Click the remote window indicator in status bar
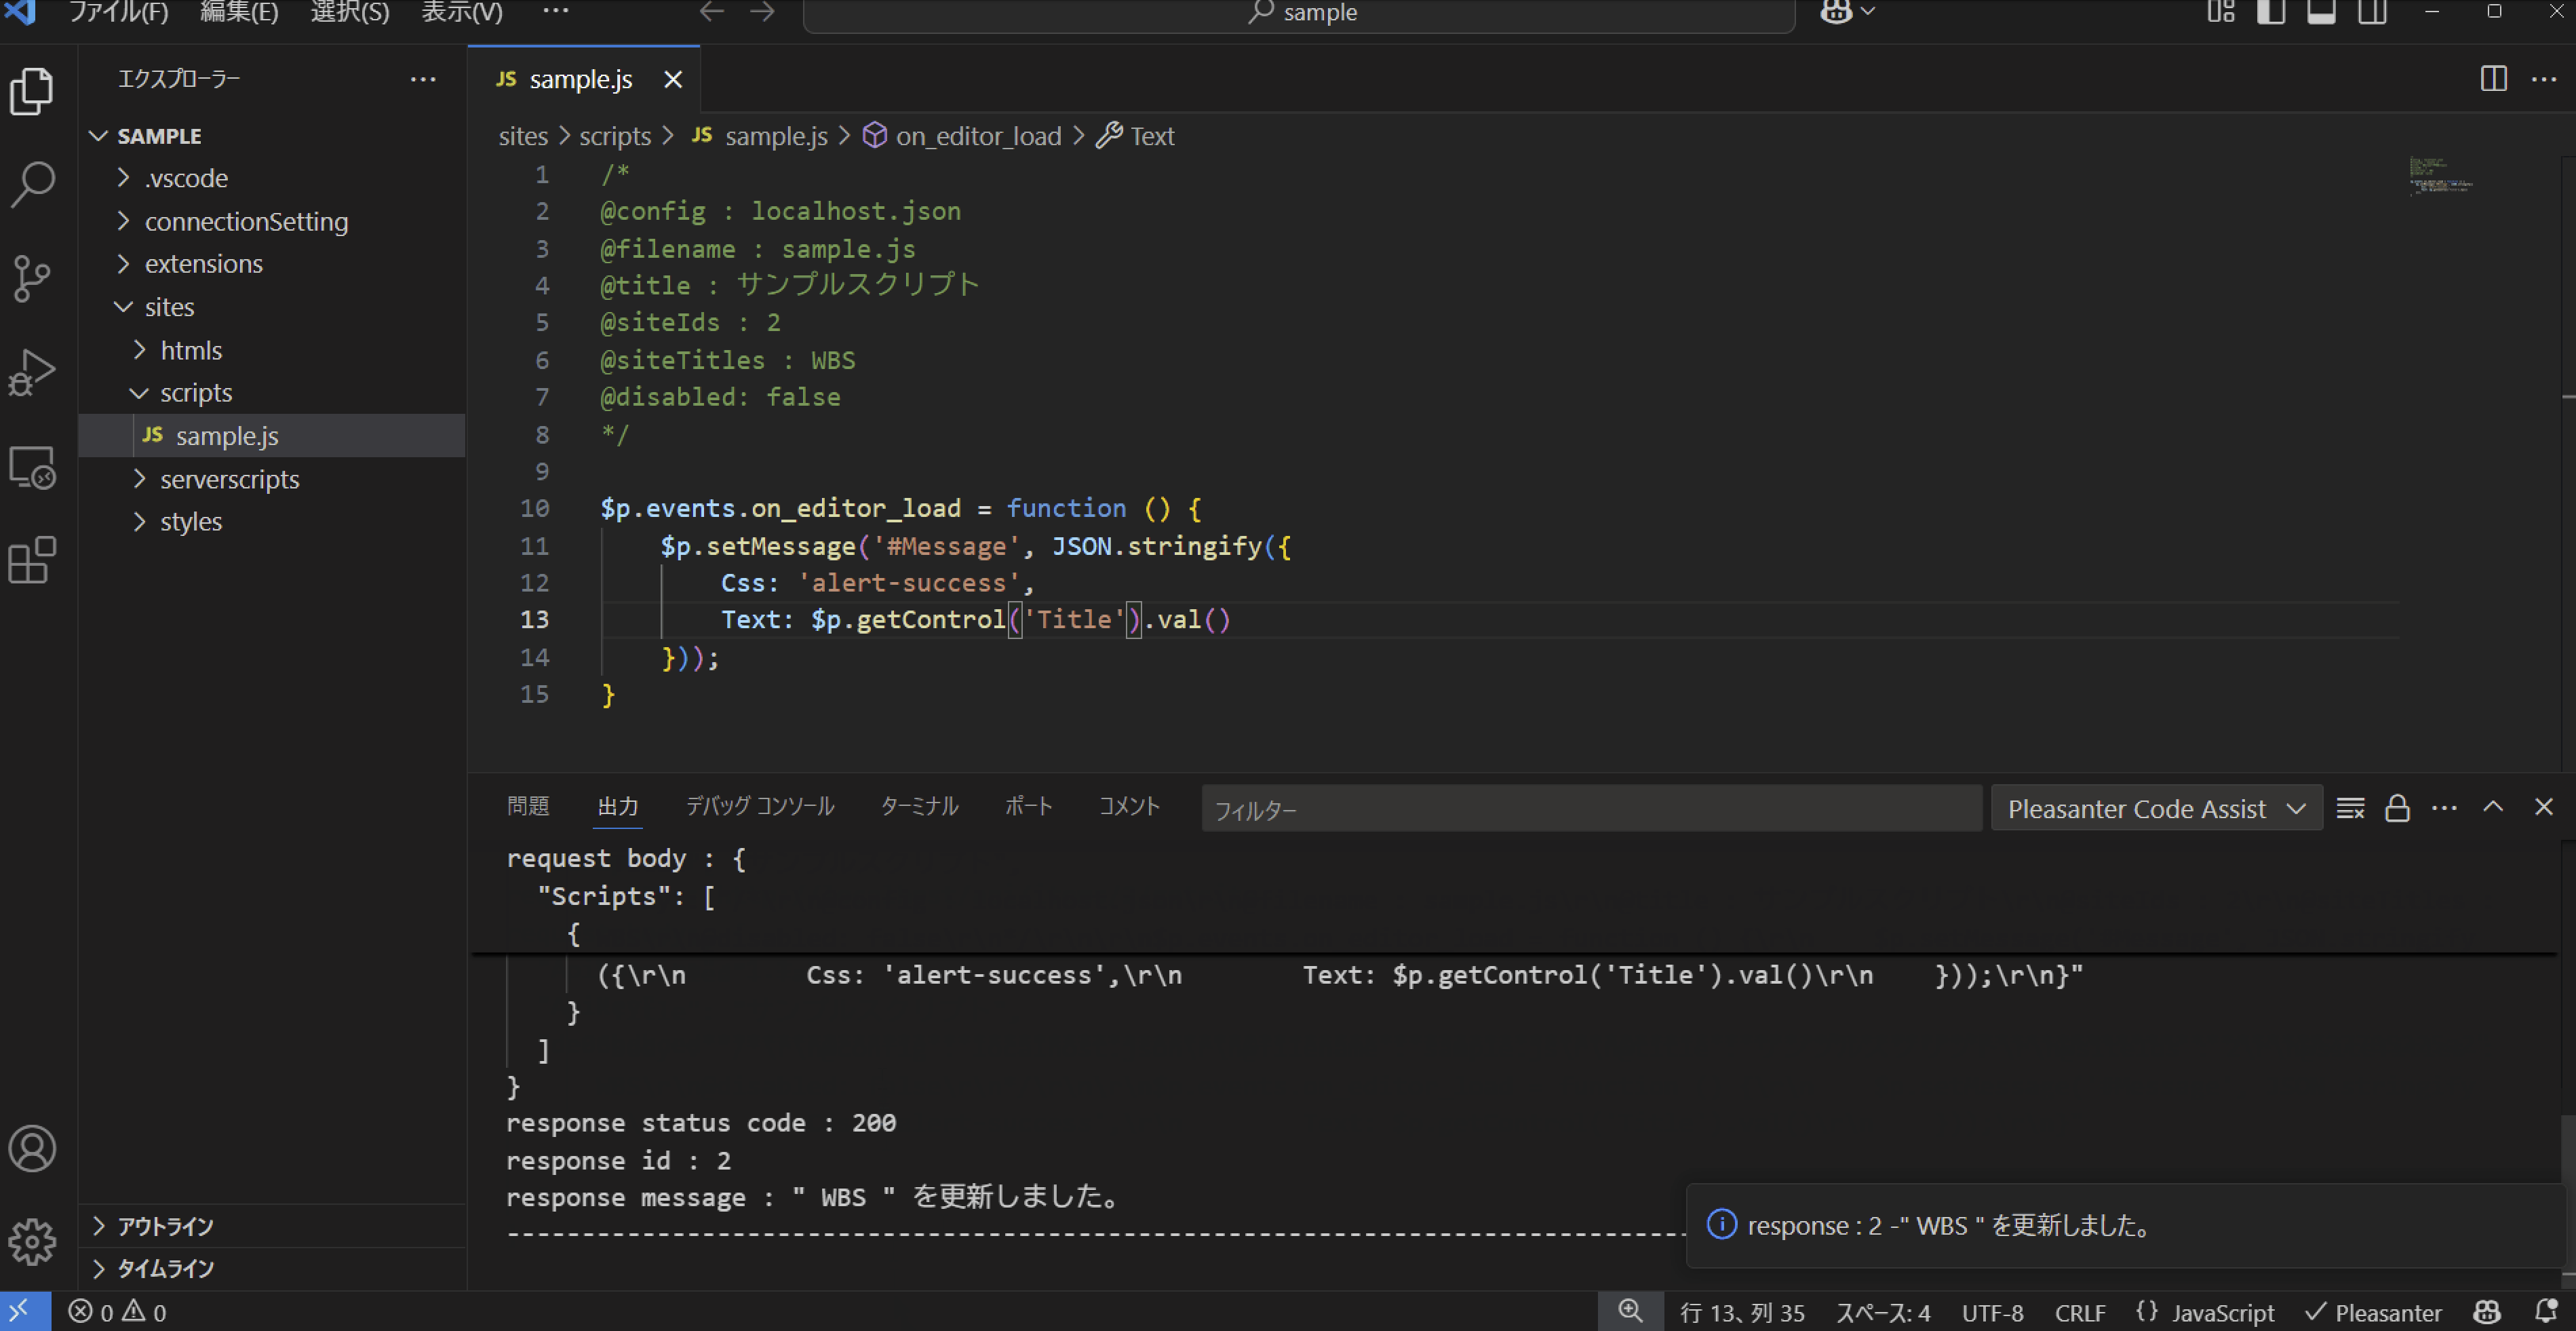2576x1331 pixels. 24,1311
